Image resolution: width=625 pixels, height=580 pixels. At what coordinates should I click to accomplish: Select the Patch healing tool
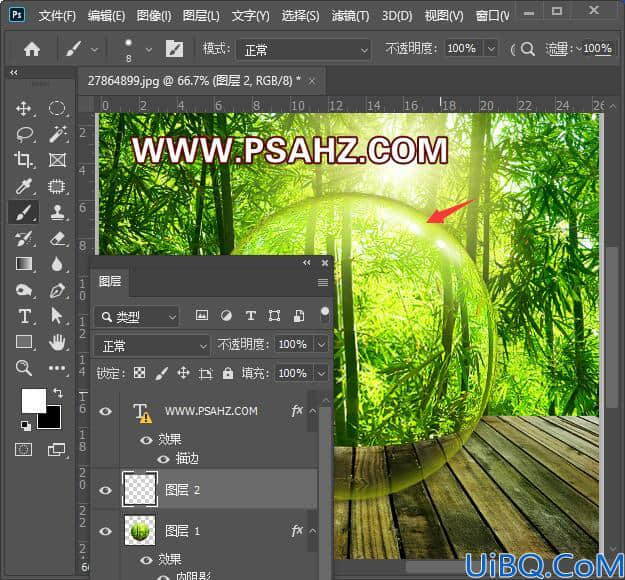point(57,186)
